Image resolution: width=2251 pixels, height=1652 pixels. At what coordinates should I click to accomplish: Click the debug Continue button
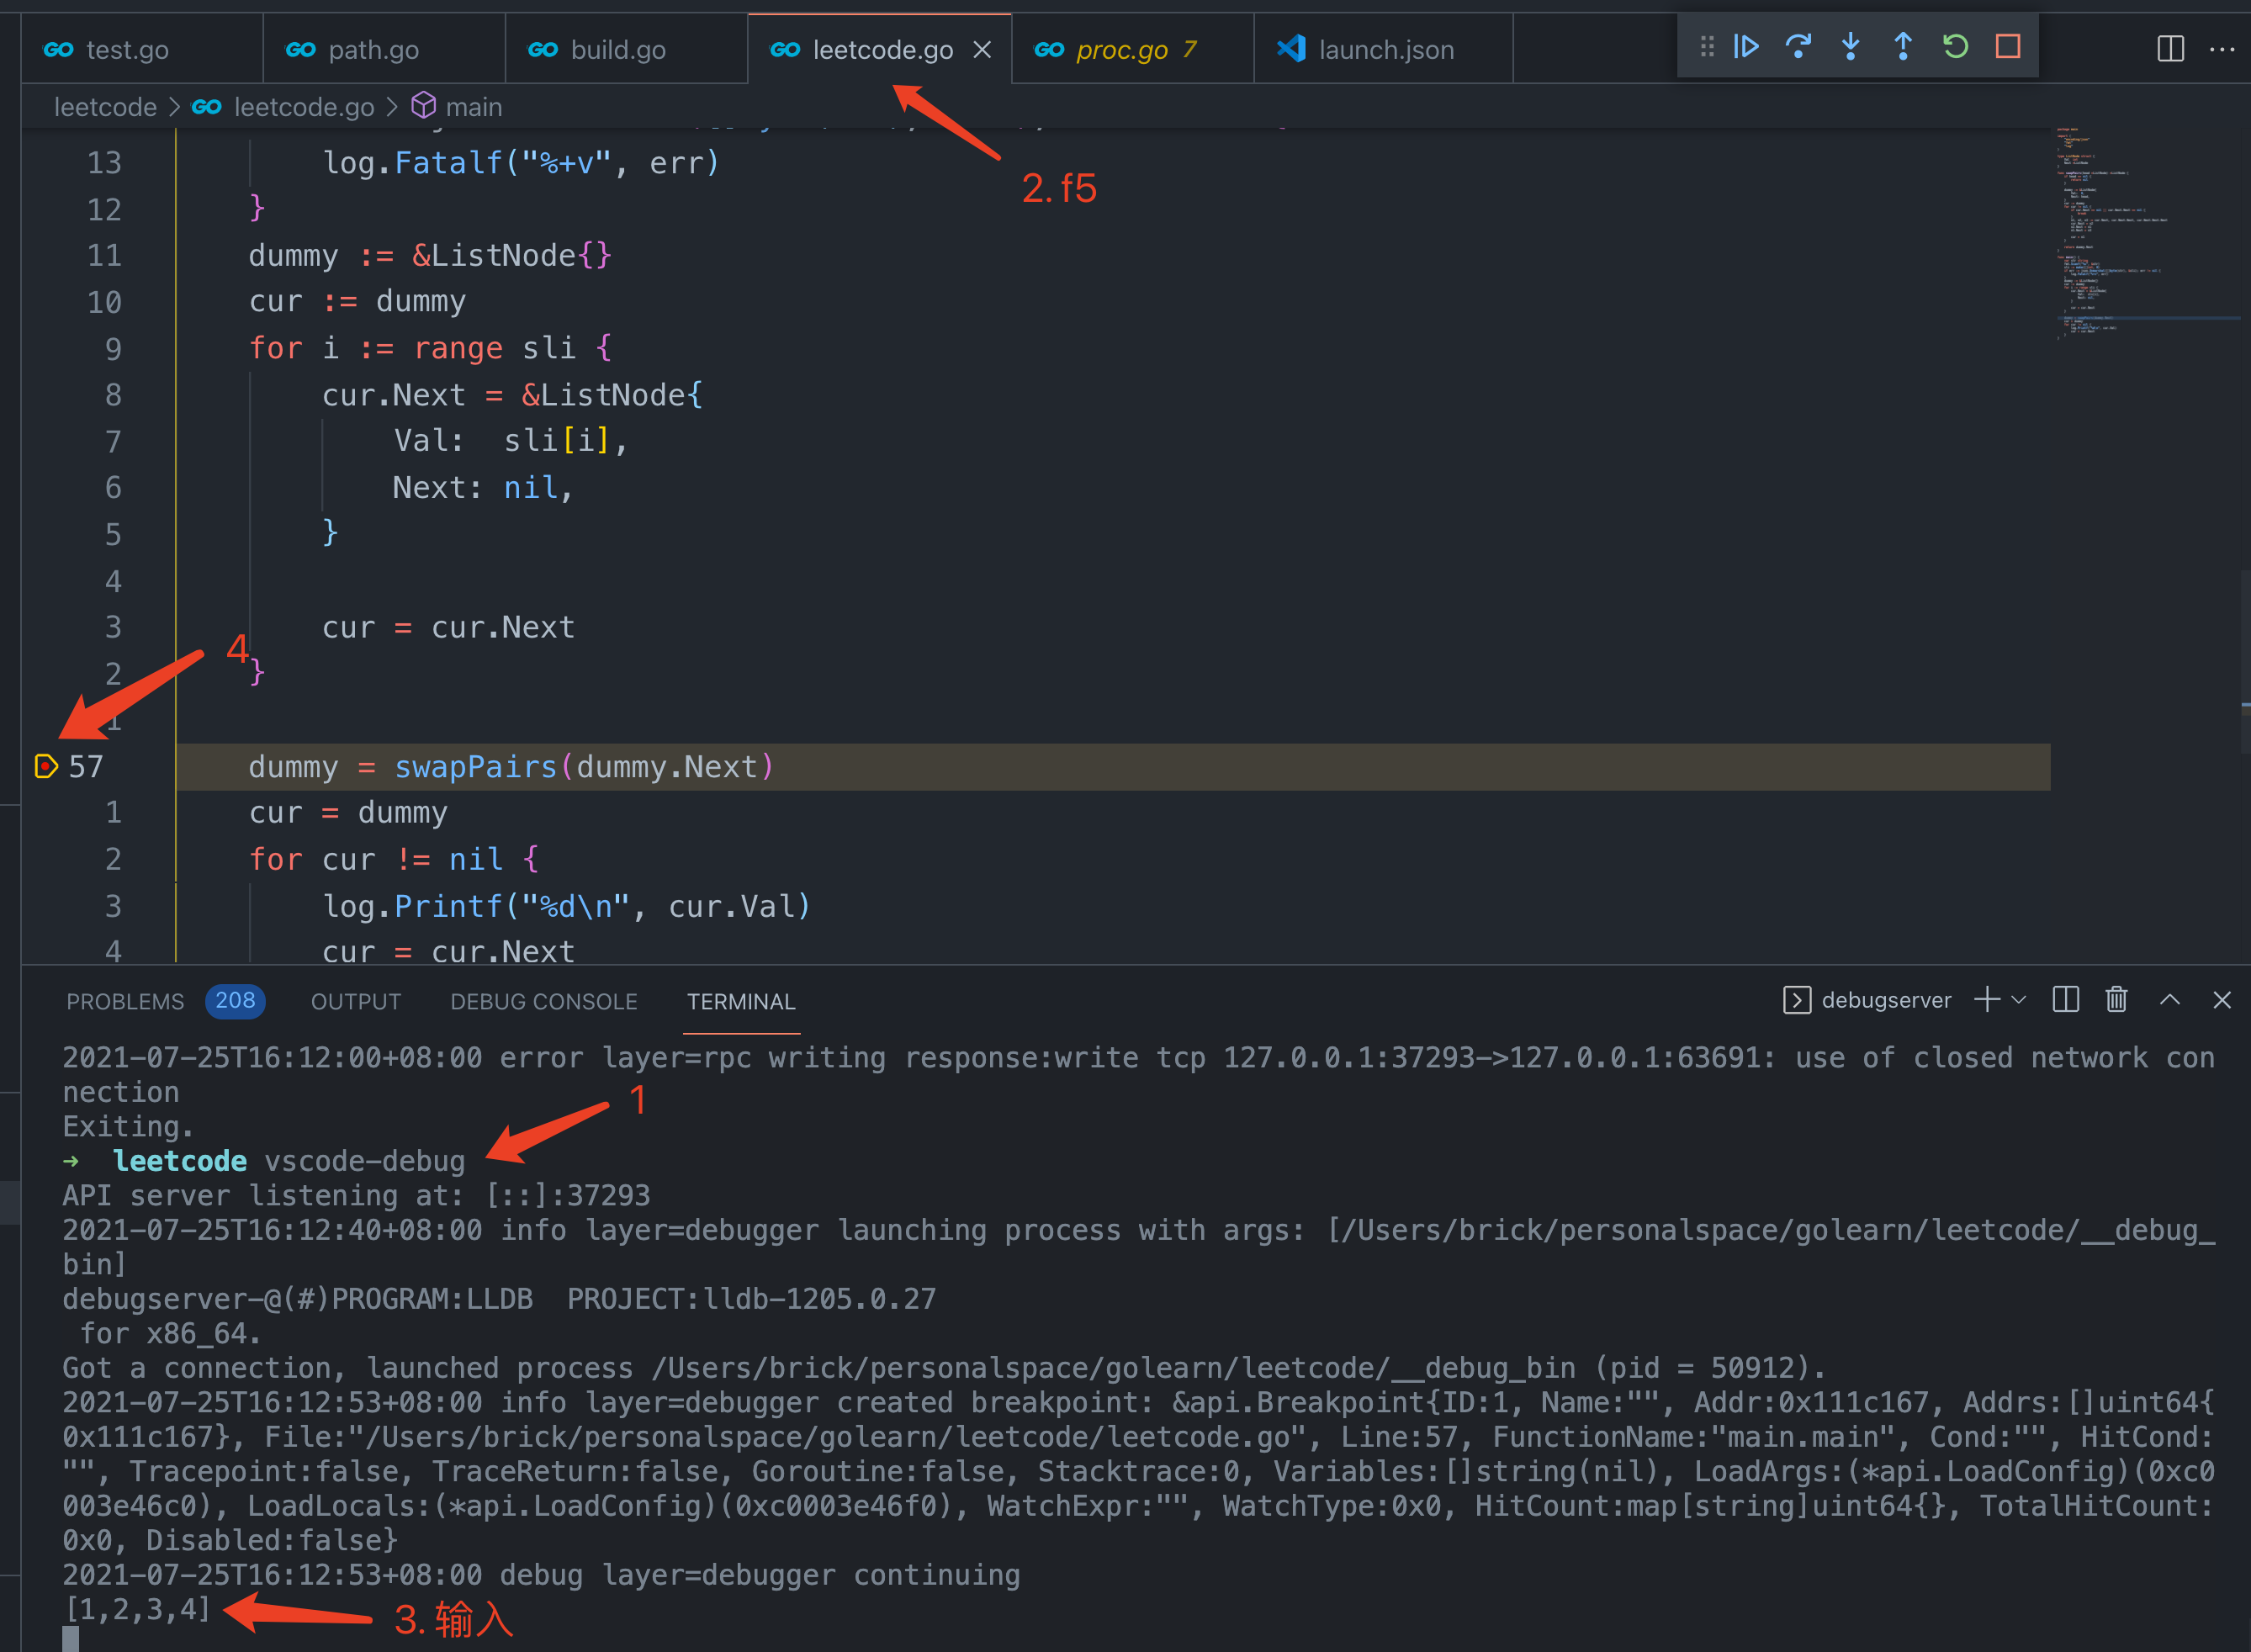click(x=1746, y=47)
